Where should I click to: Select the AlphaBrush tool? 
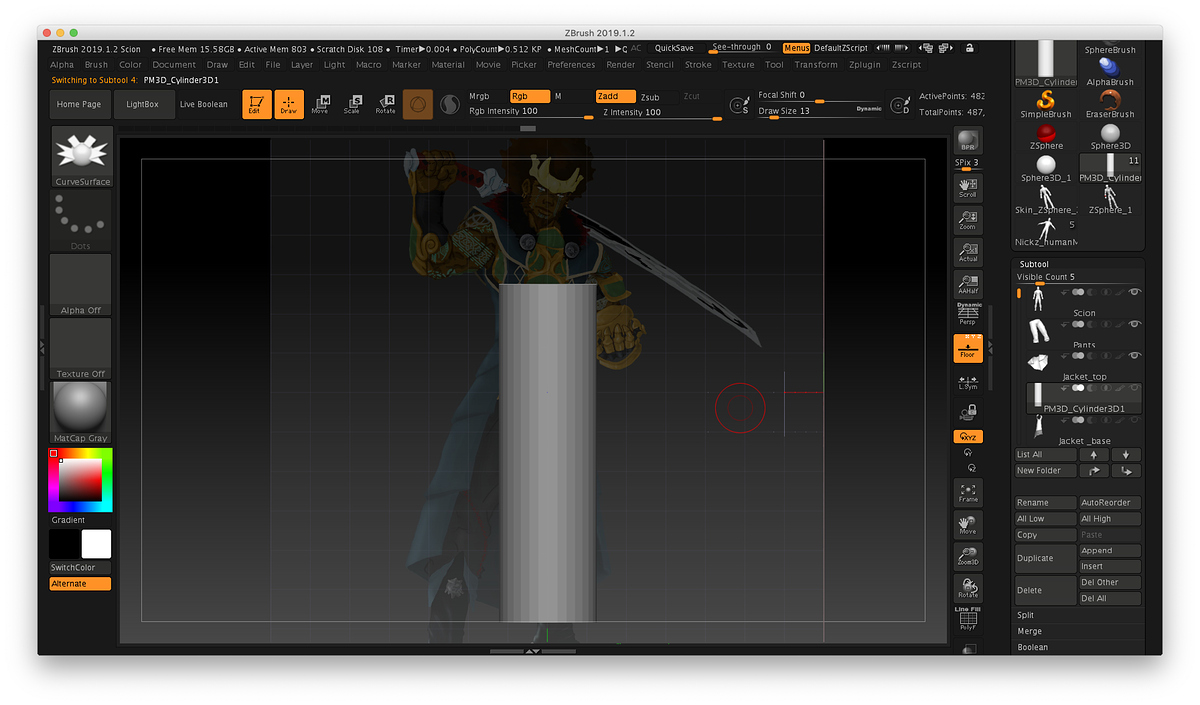(1110, 73)
